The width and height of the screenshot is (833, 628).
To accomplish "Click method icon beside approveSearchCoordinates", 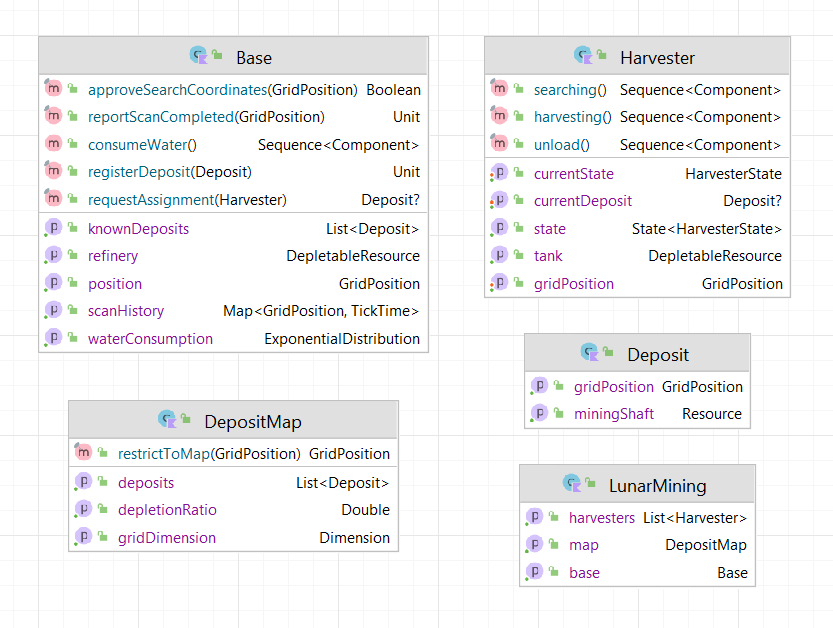I will click(53, 88).
